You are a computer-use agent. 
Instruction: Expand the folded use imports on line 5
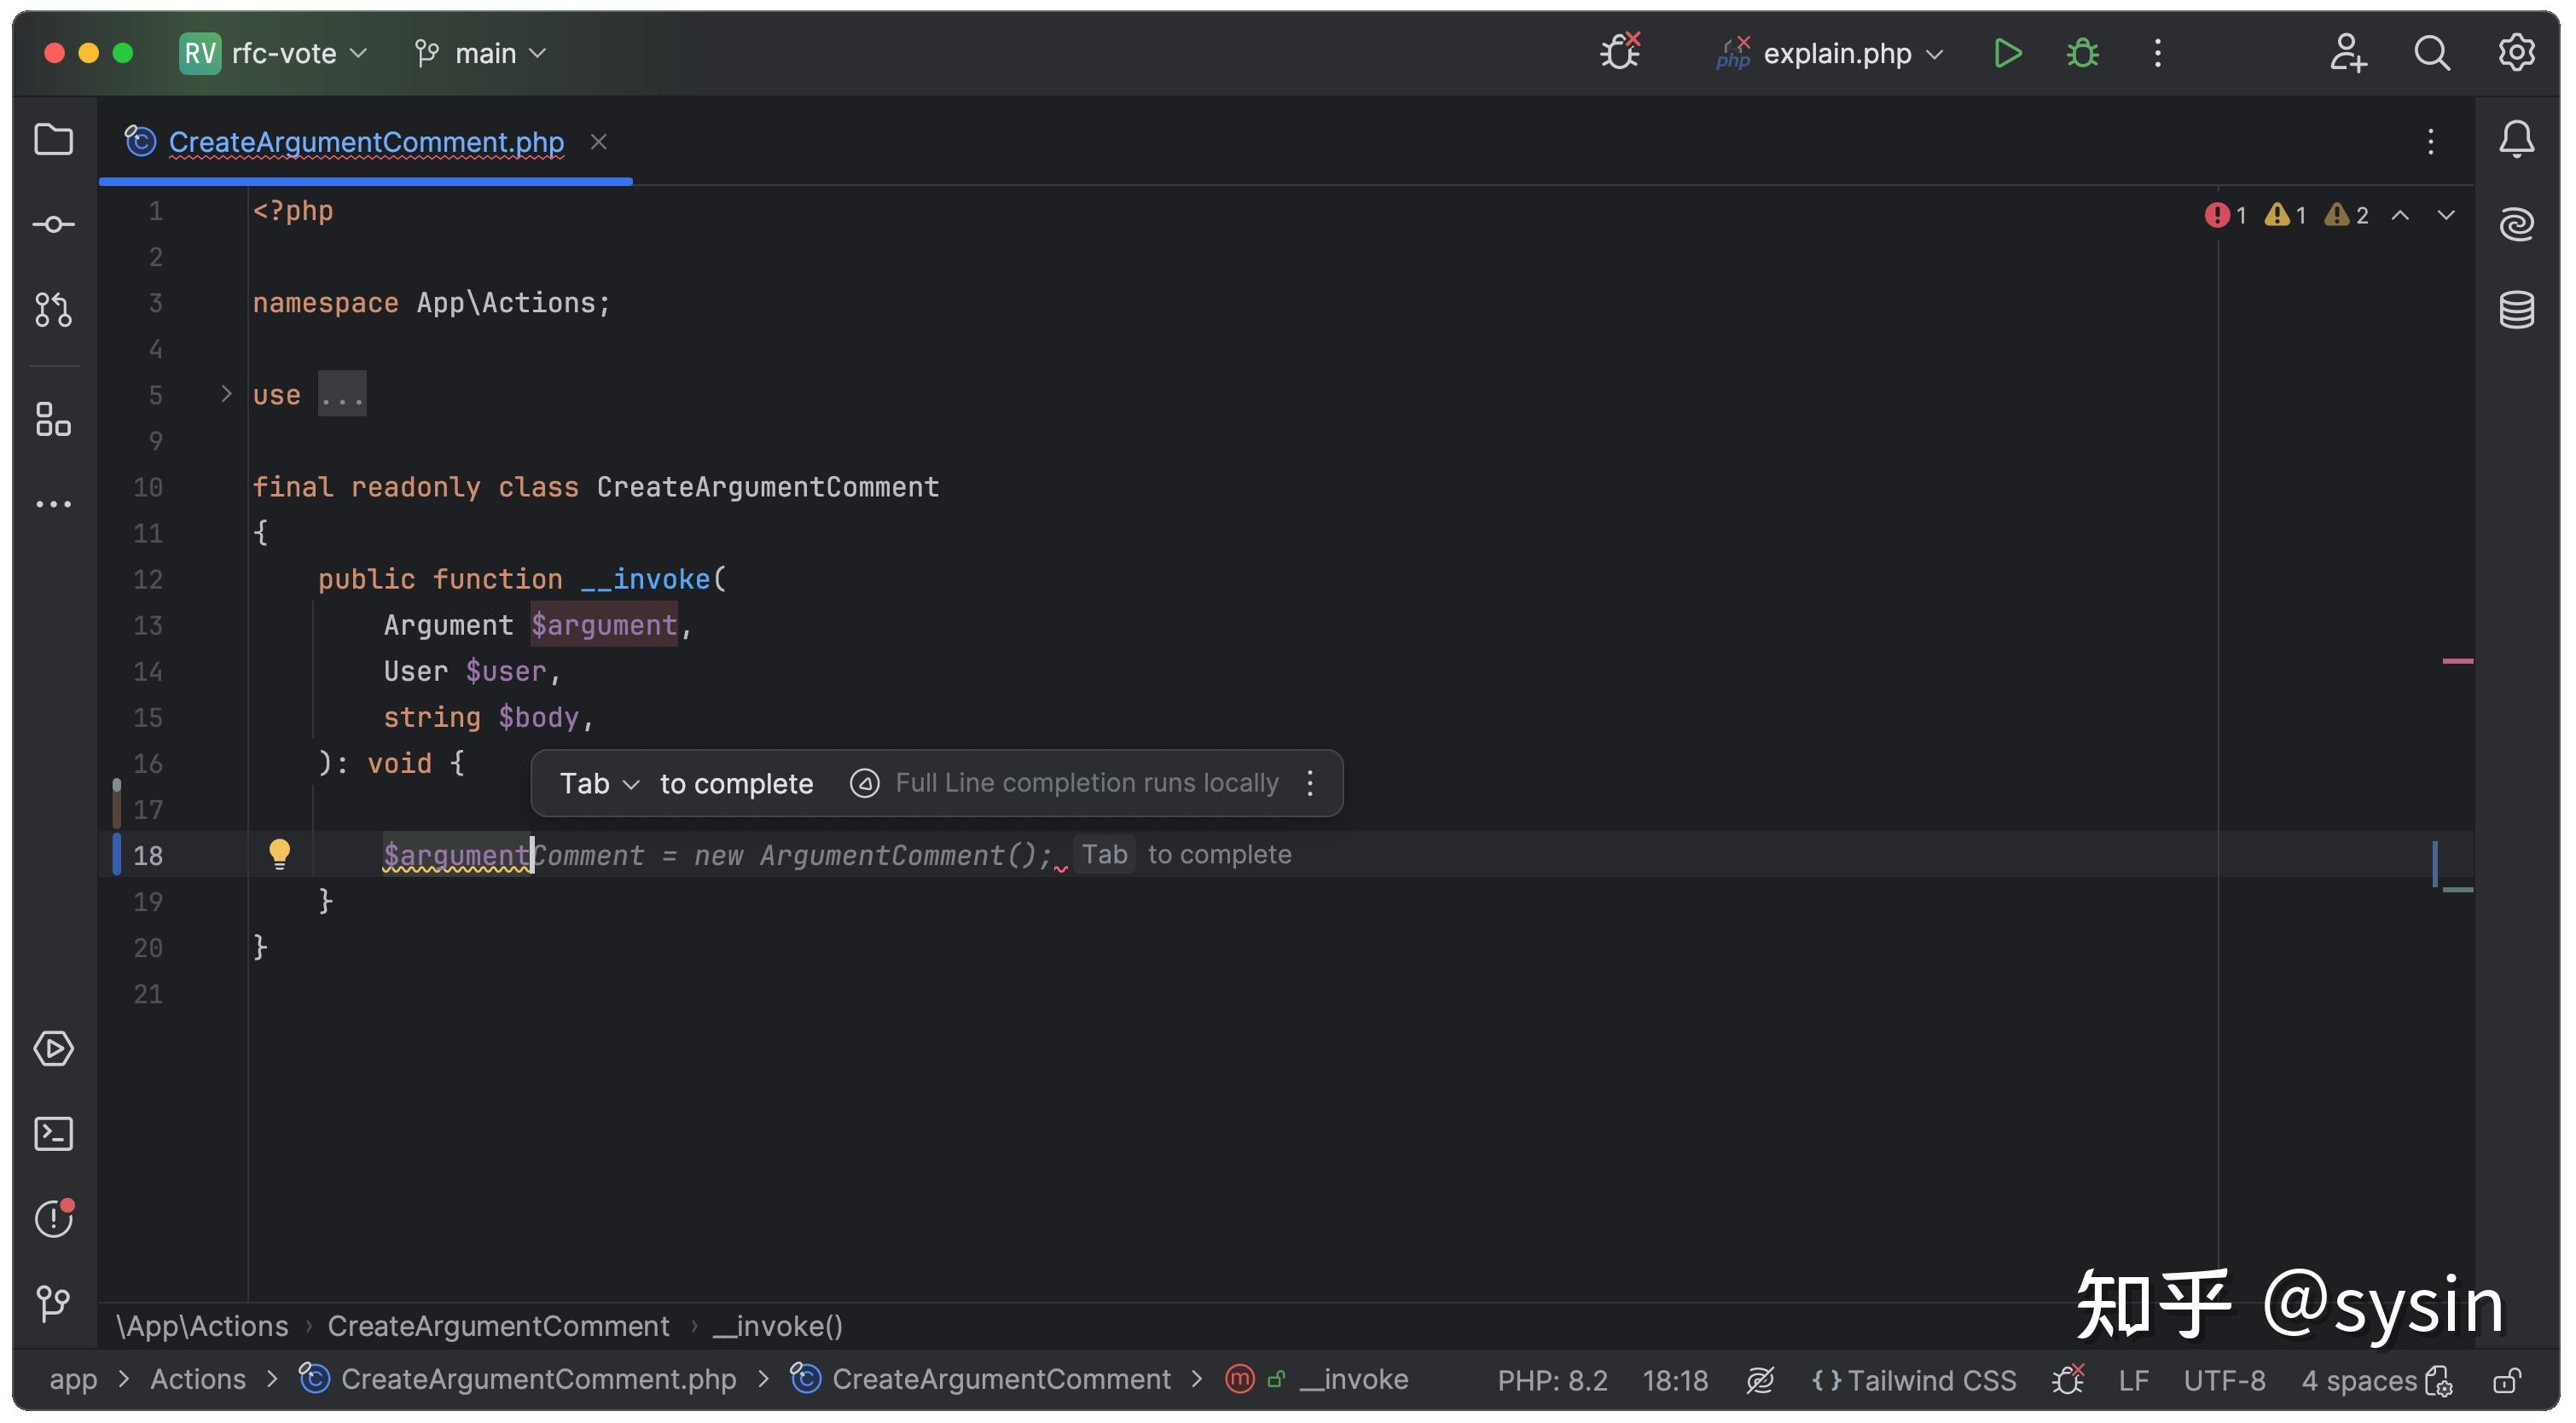(x=342, y=393)
